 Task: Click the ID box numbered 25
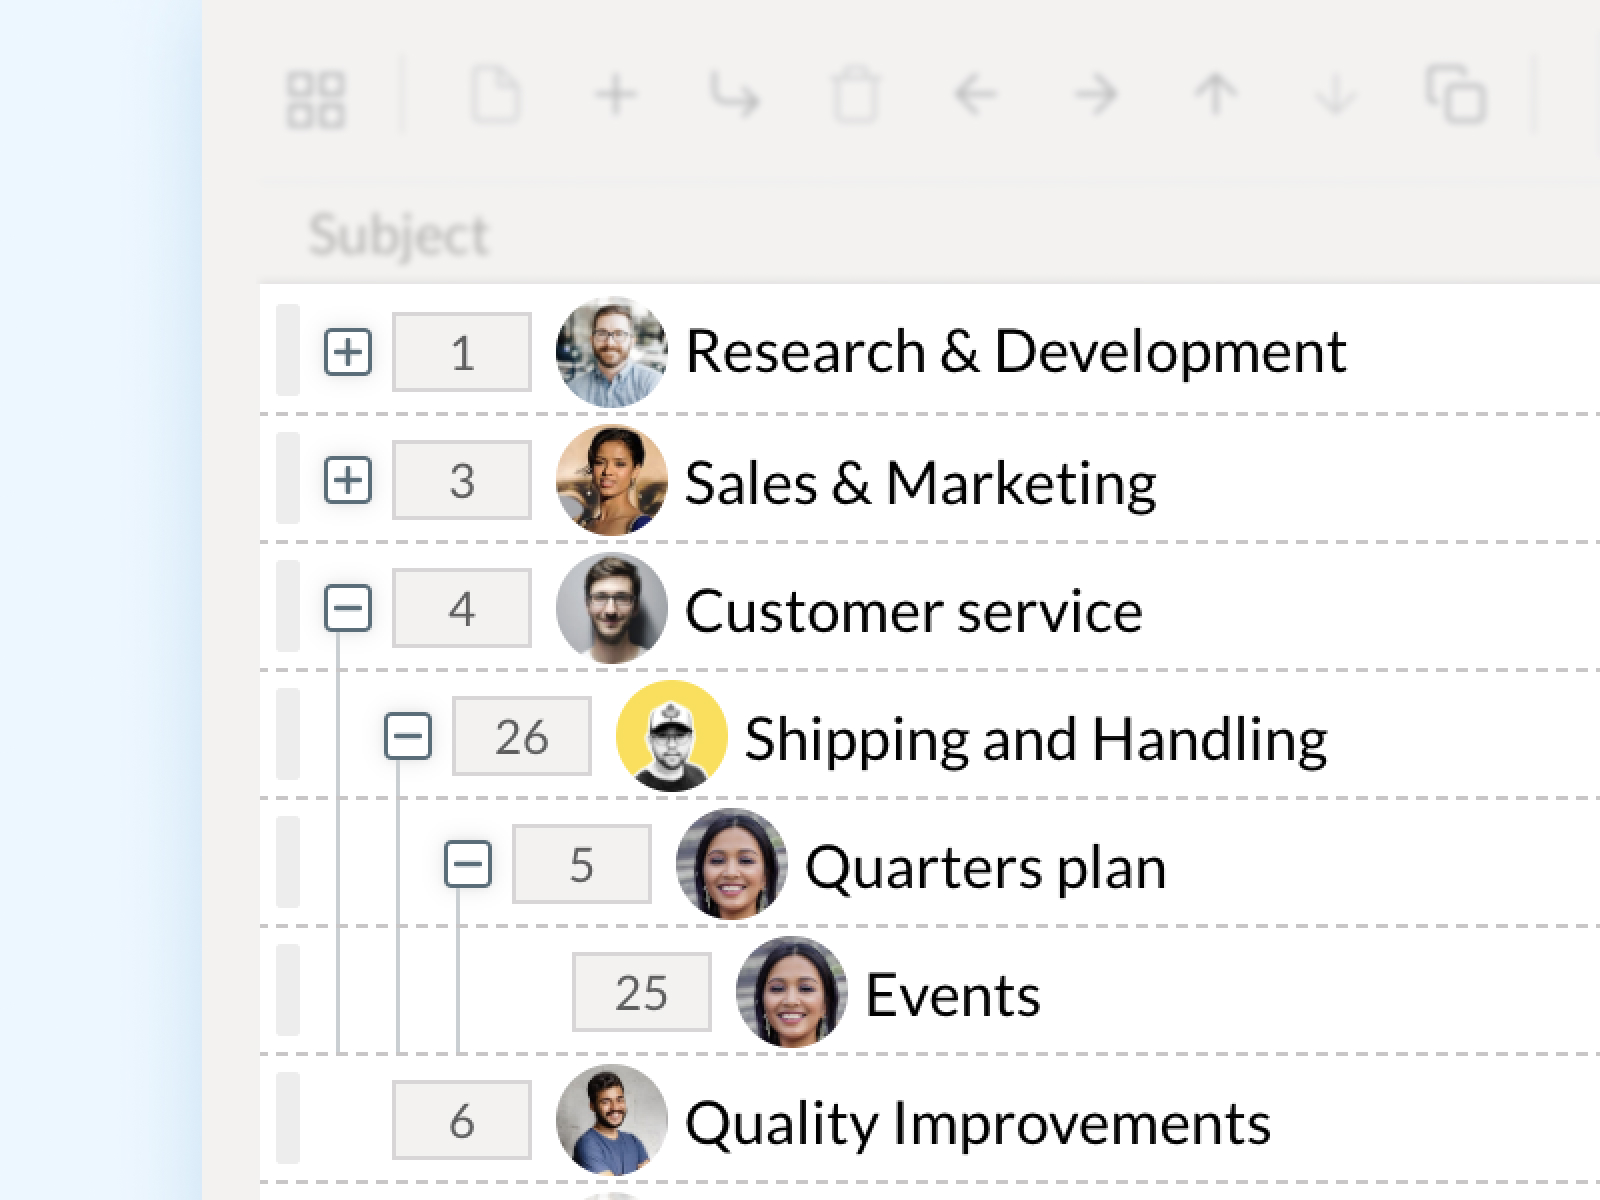click(x=641, y=993)
